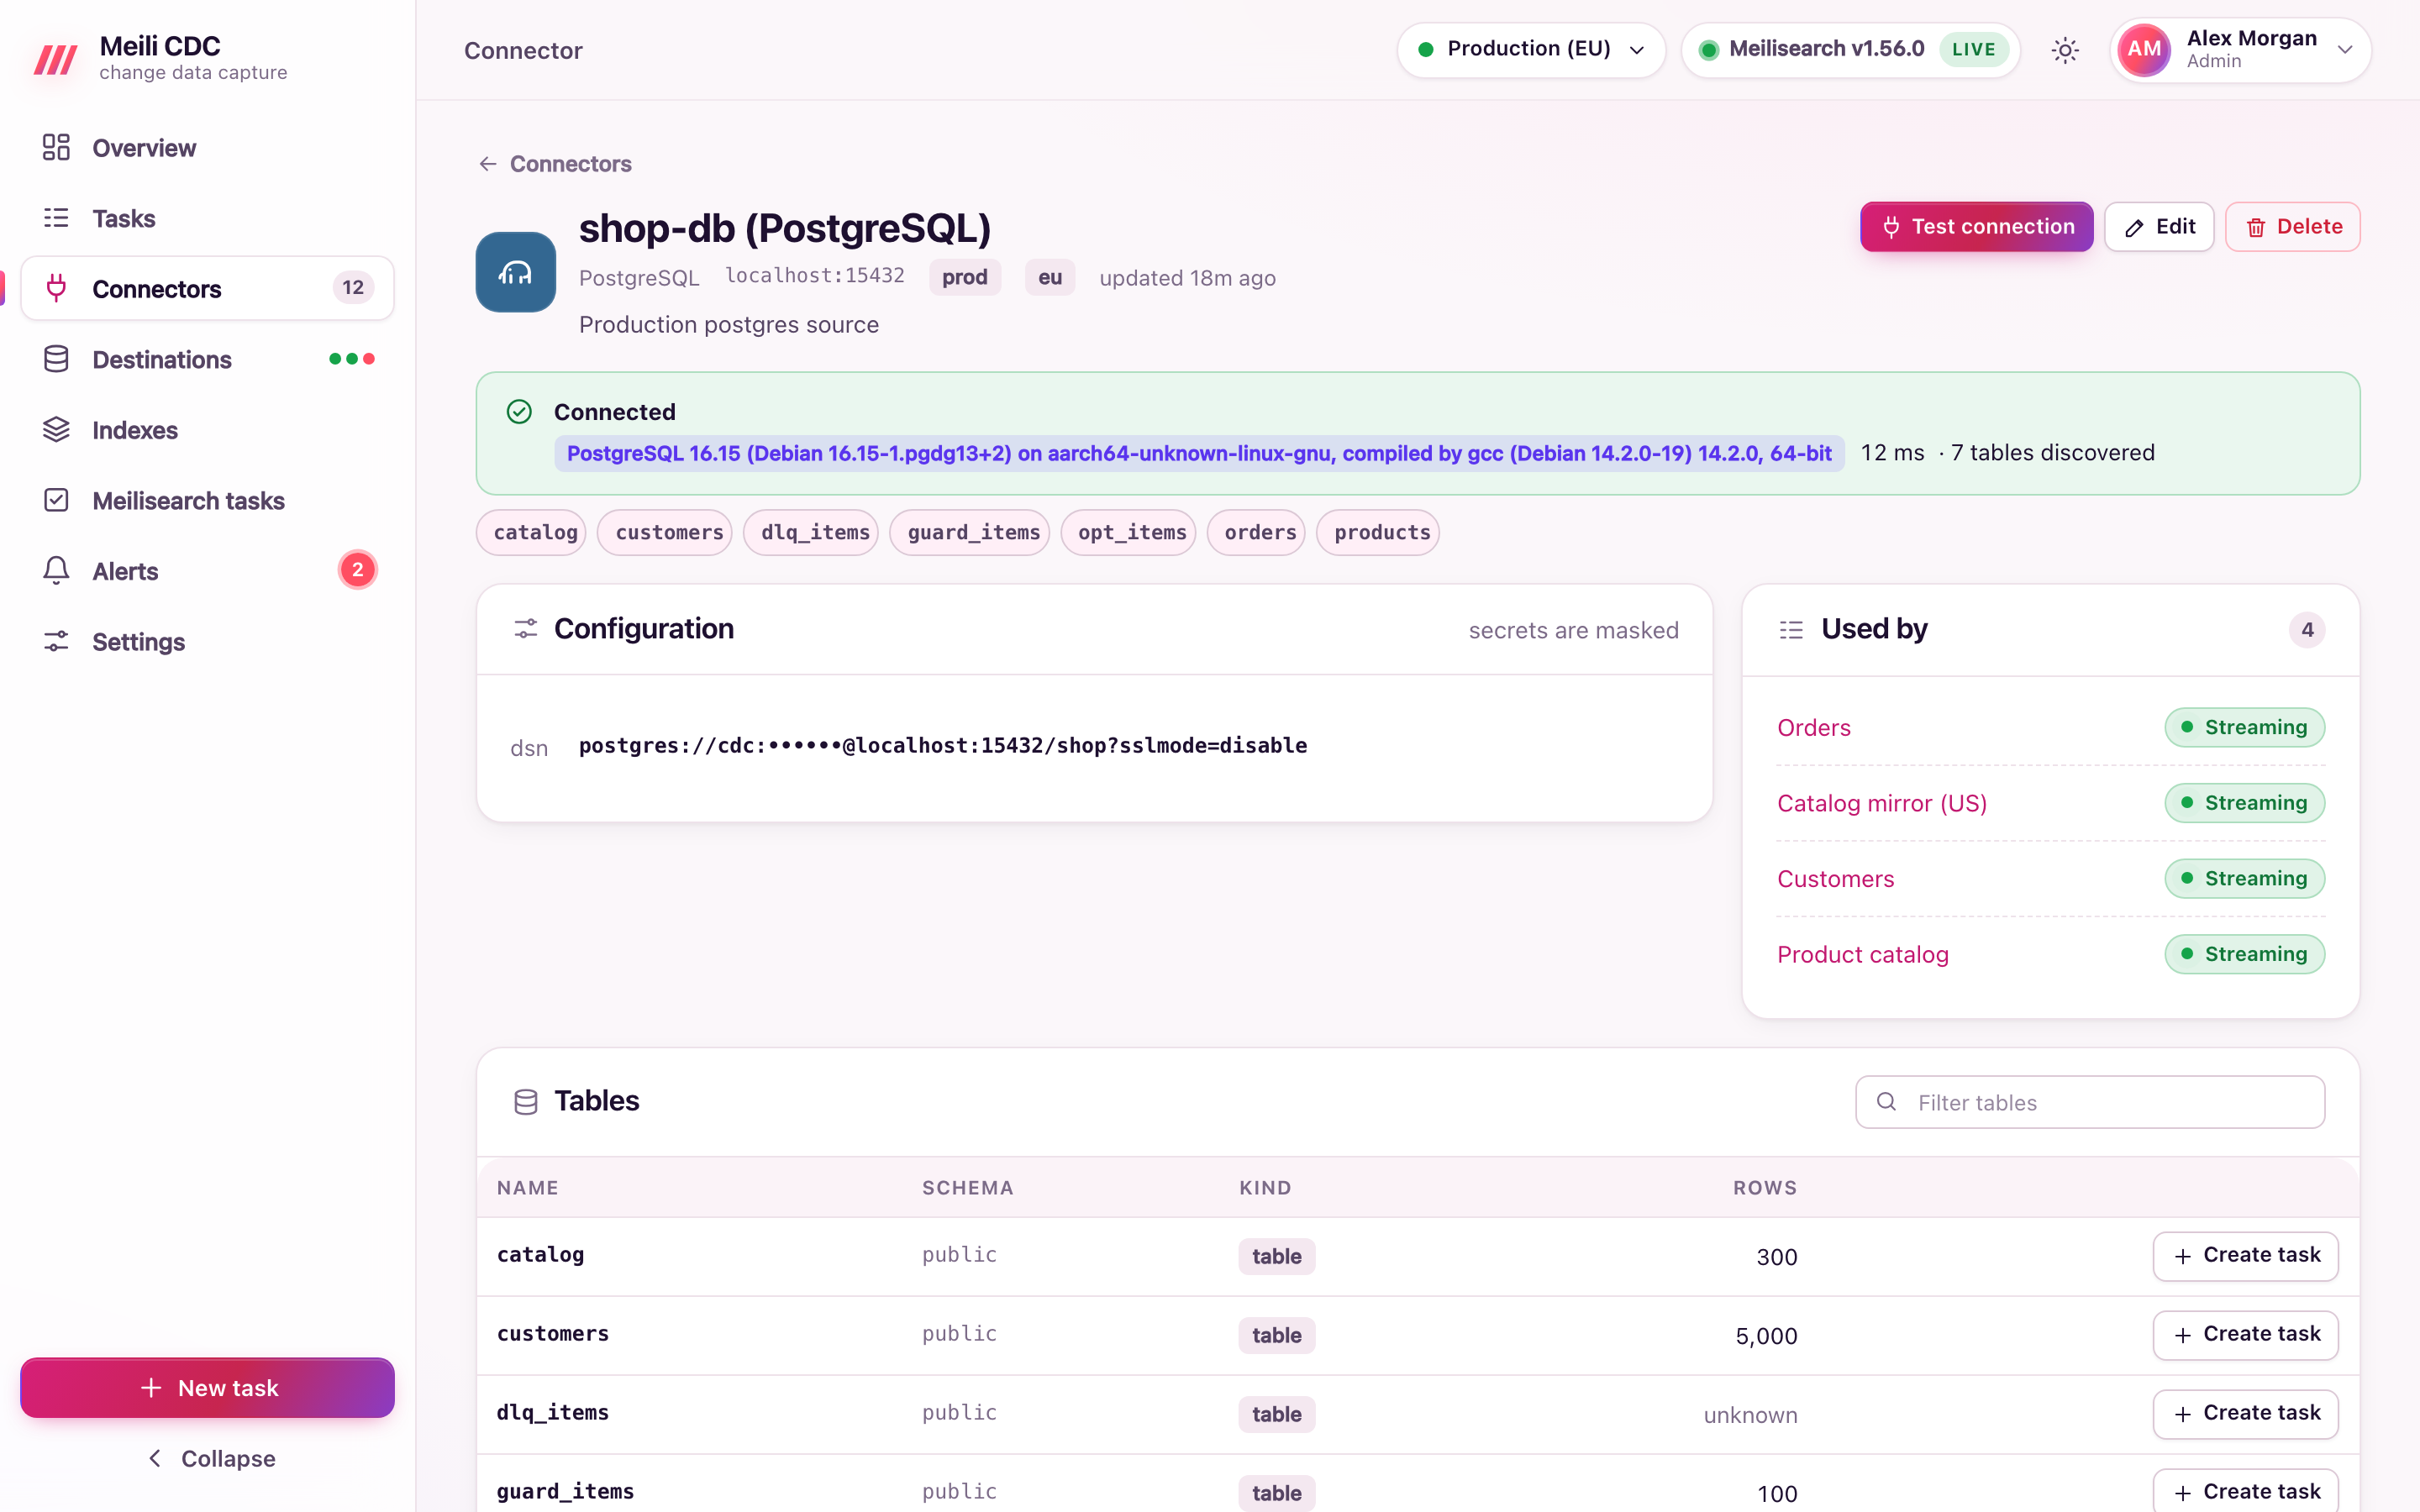The image size is (2420, 1512).
Task: Go to Overview in sidebar
Action: 208,148
